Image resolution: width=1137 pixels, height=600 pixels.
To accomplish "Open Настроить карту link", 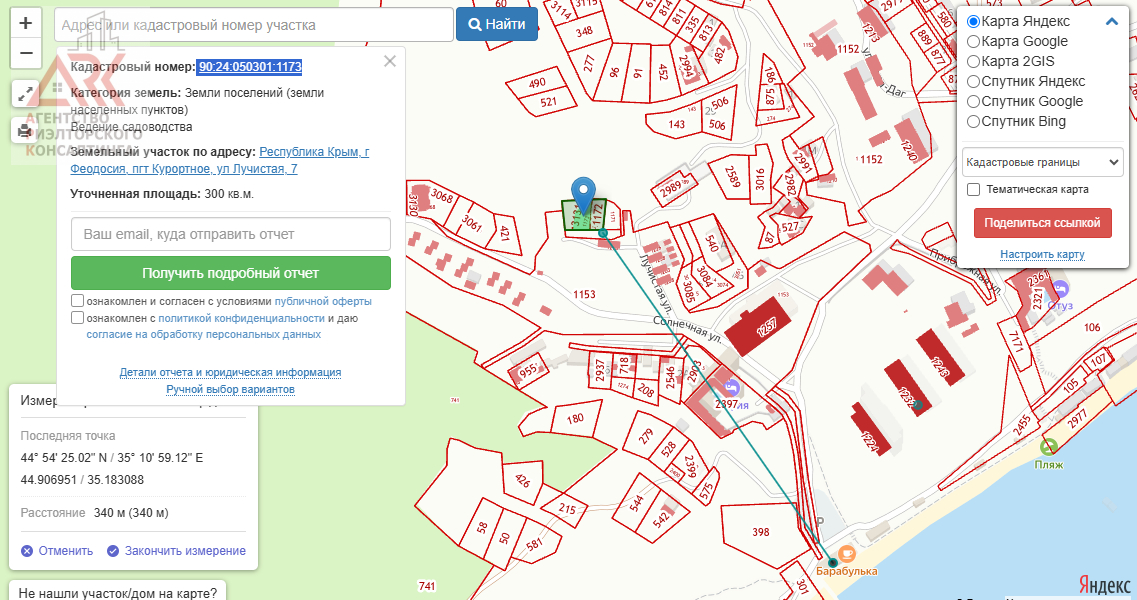I will coord(1042,255).
